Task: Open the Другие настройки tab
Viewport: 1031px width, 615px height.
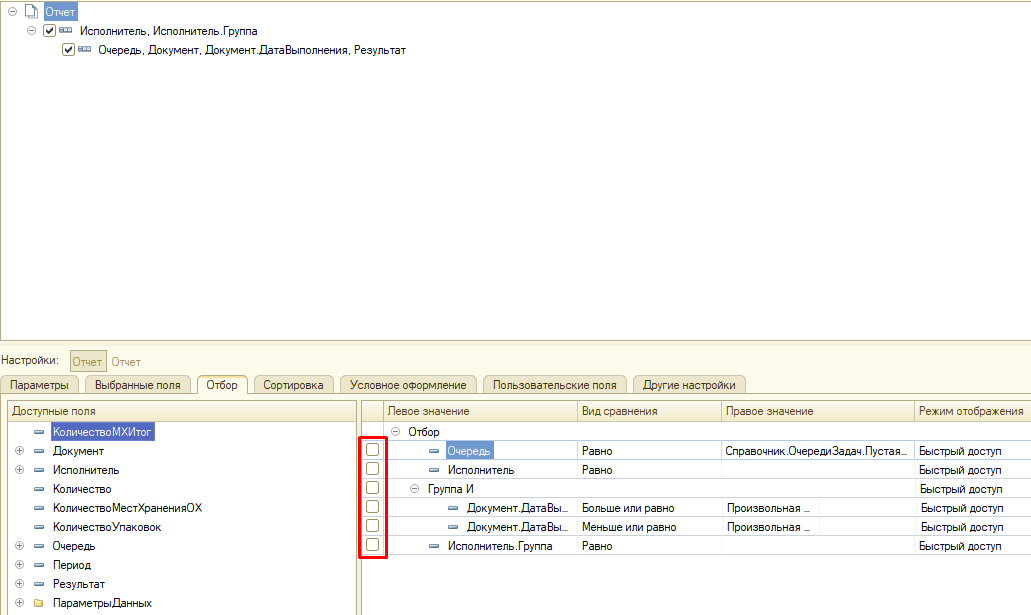Action: click(x=689, y=385)
